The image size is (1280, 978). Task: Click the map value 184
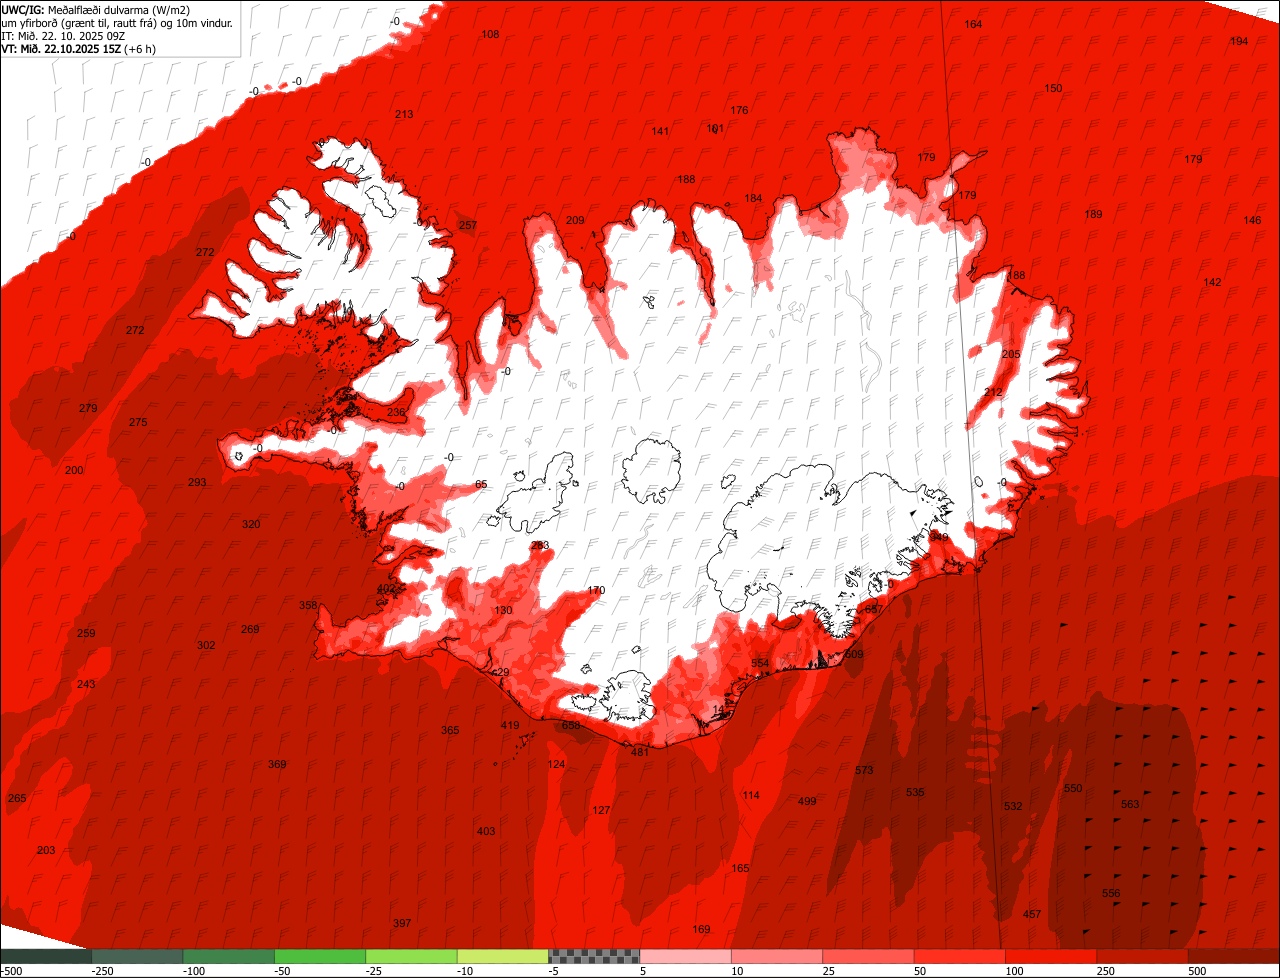753,198
